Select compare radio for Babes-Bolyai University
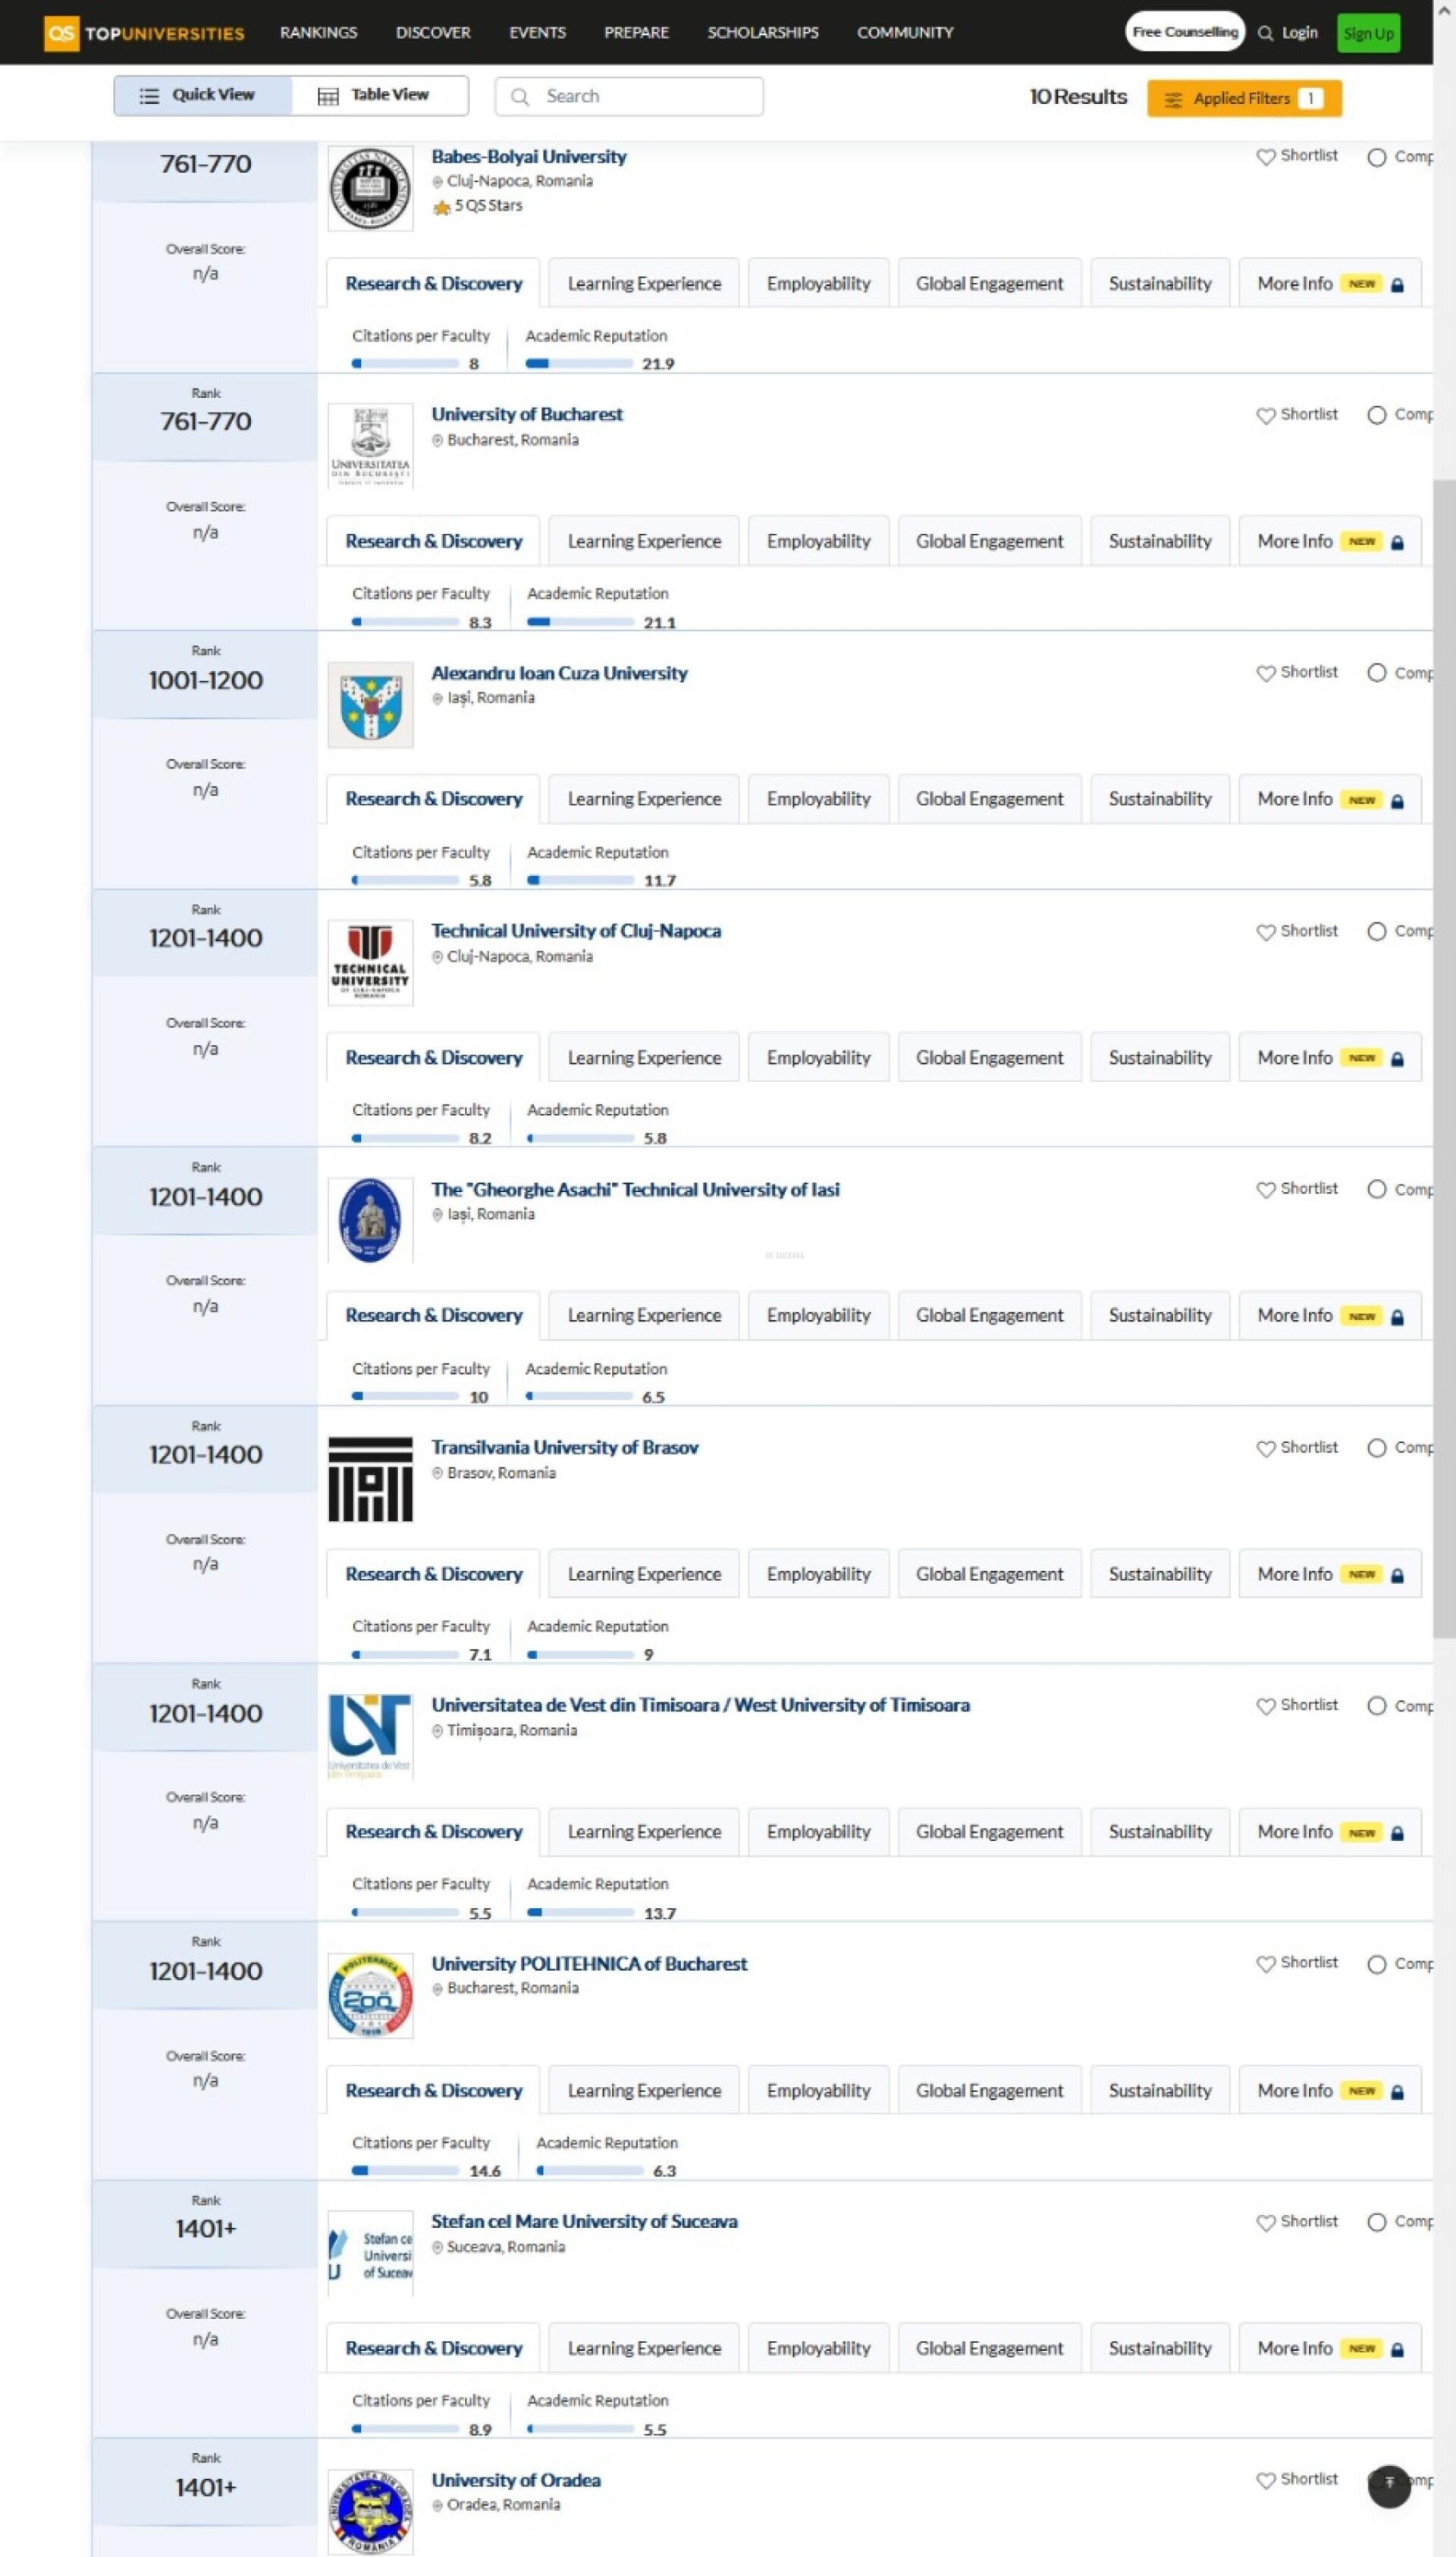Viewport: 1456px width, 2557px height. pyautogui.click(x=1376, y=157)
